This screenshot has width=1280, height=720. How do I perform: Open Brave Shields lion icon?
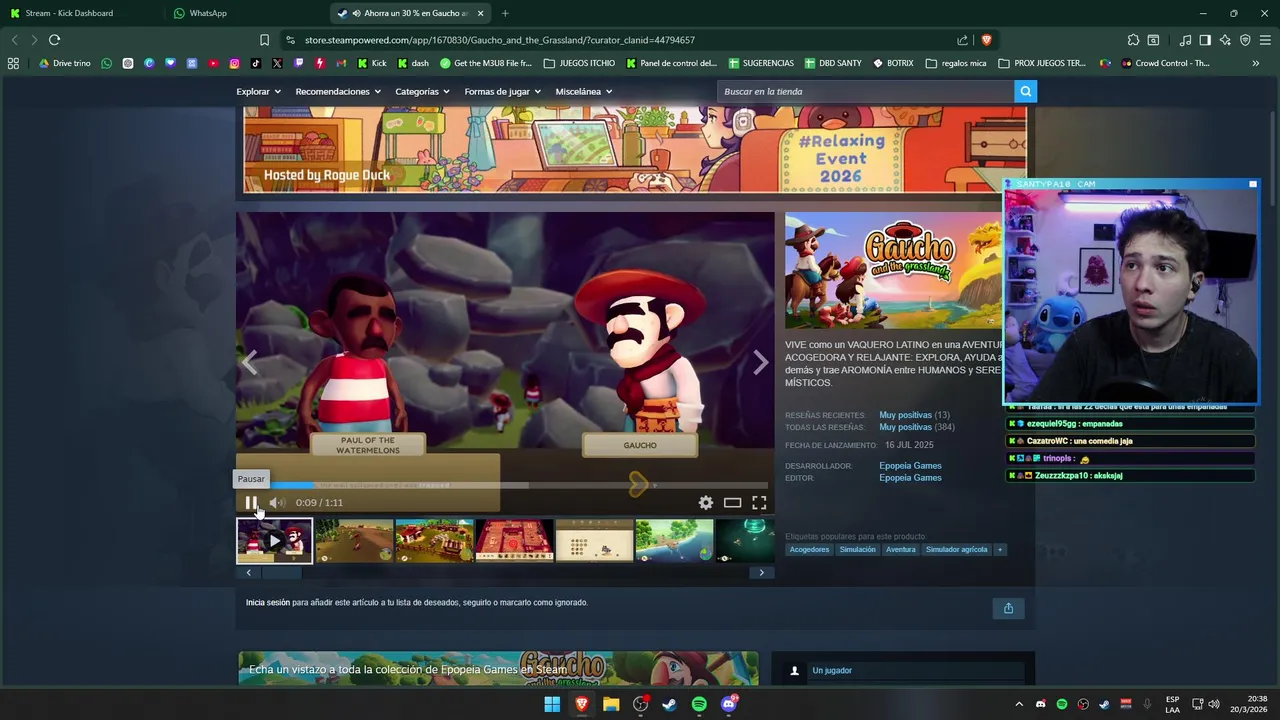point(986,40)
